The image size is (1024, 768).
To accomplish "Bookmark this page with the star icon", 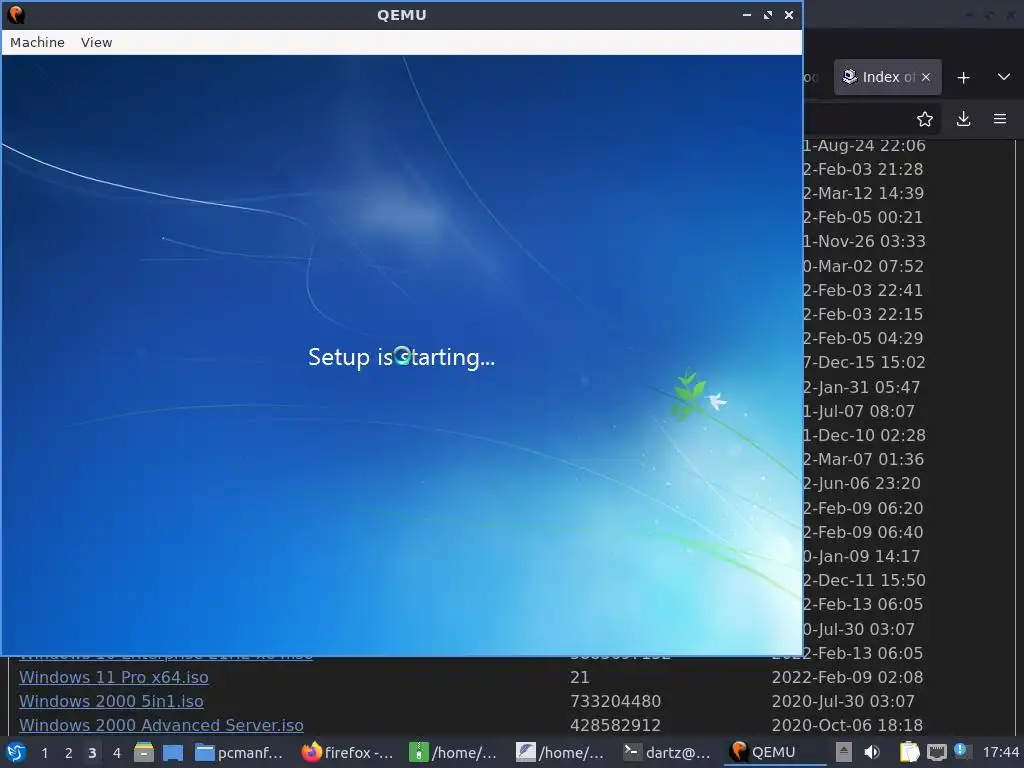I will (x=925, y=119).
